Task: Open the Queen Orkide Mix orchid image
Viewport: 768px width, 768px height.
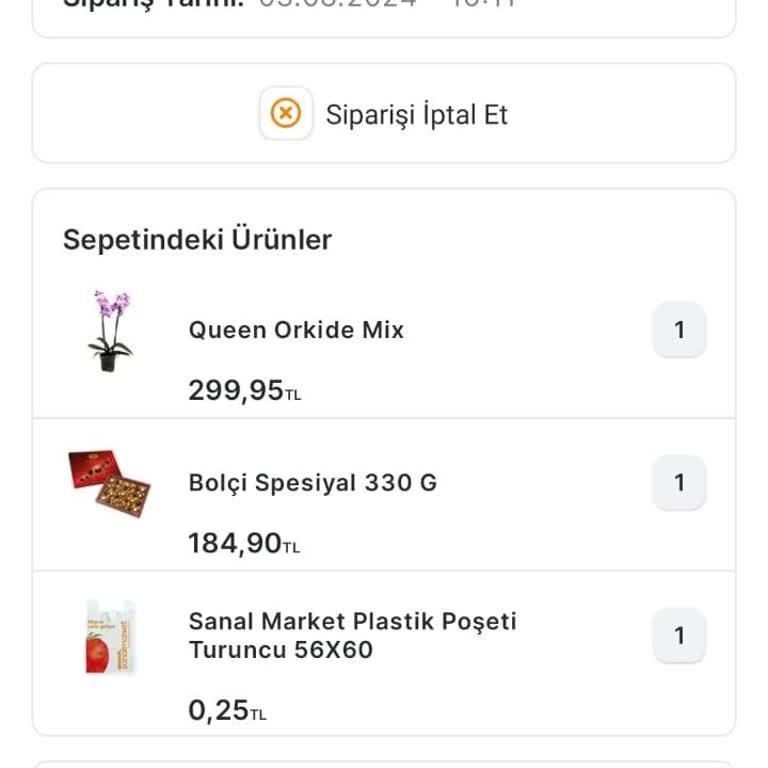Action: (x=109, y=331)
